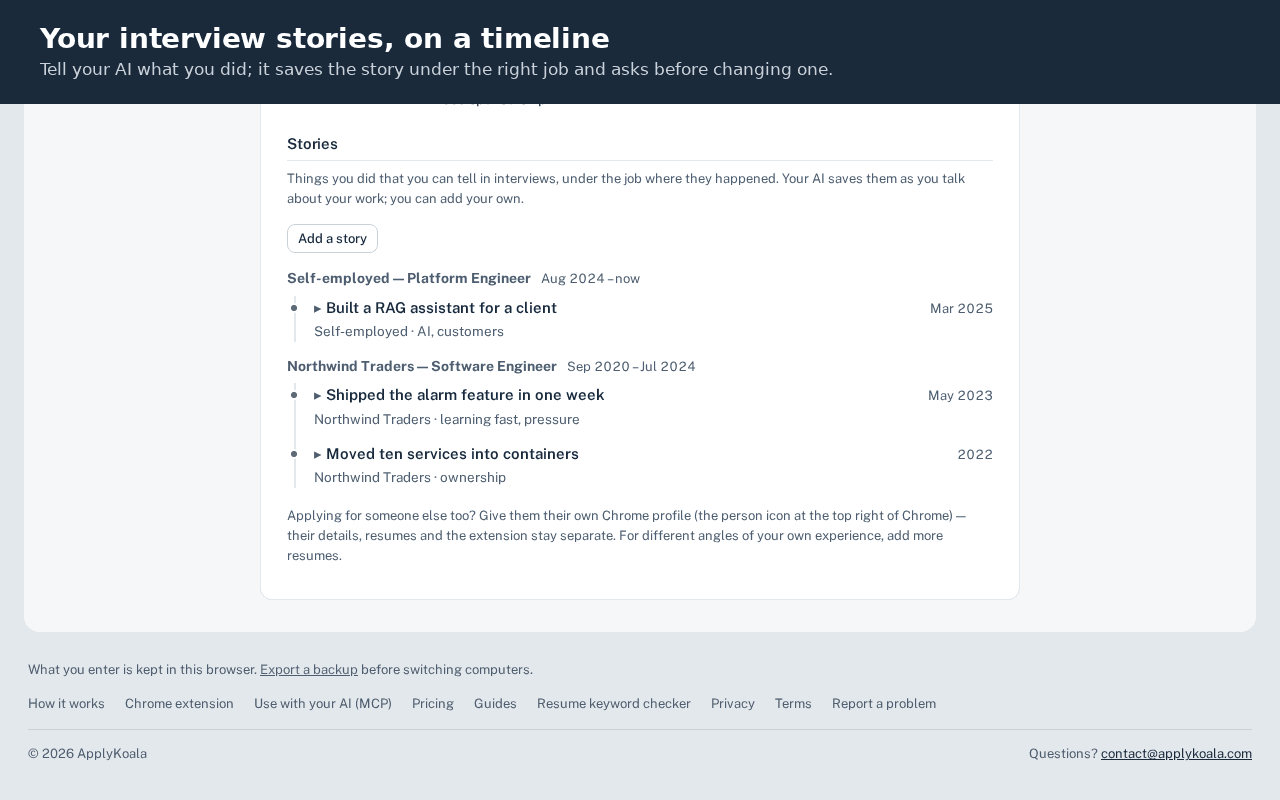Screen dimensions: 1280x800
Task: Go to Chrome extension page
Action: 179,704
